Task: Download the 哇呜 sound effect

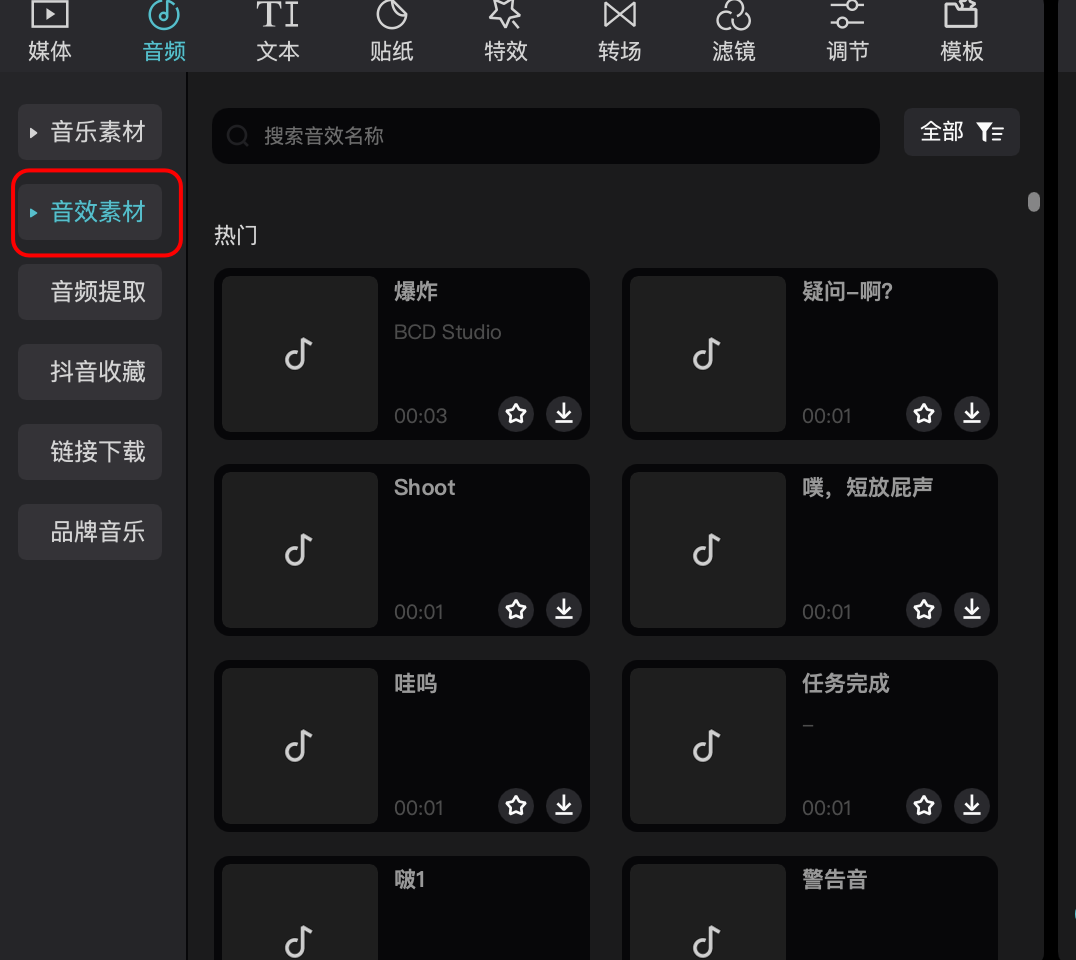Action: 564,806
